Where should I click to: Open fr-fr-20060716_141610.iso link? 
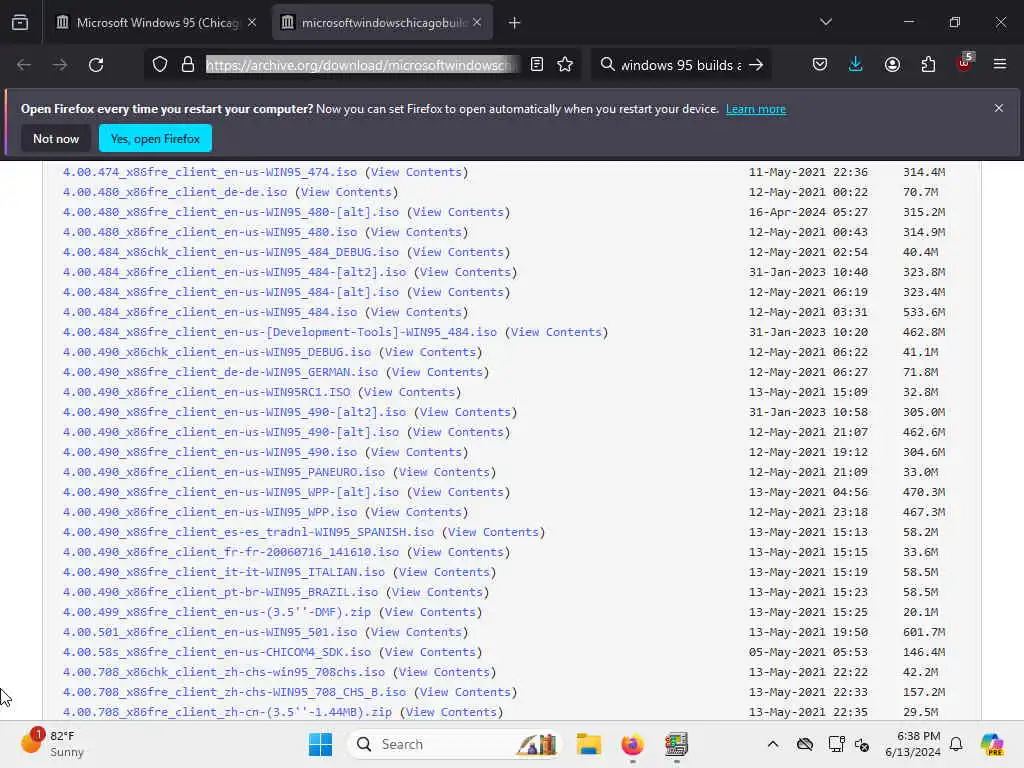tap(231, 552)
